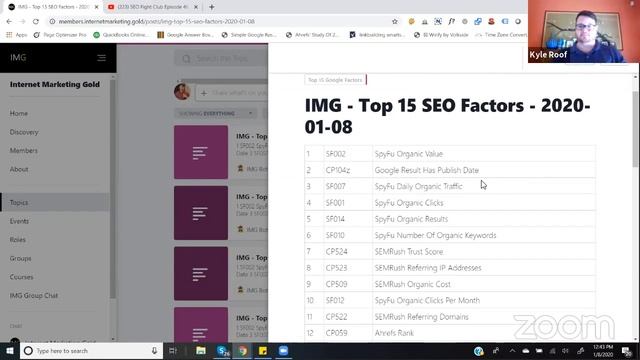Click the user avatar next to share box
The image size is (640, 360).
coord(182,91)
